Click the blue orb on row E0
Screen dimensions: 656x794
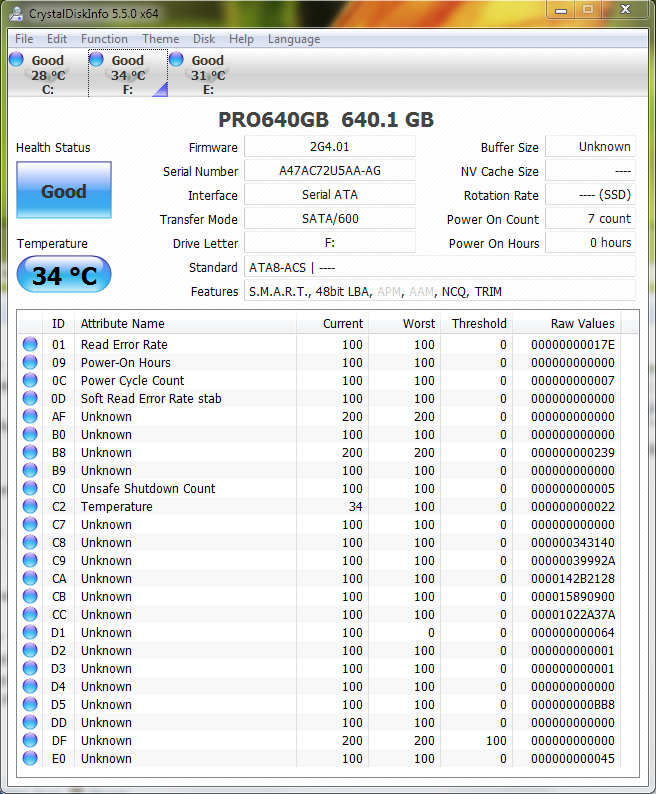[x=30, y=759]
